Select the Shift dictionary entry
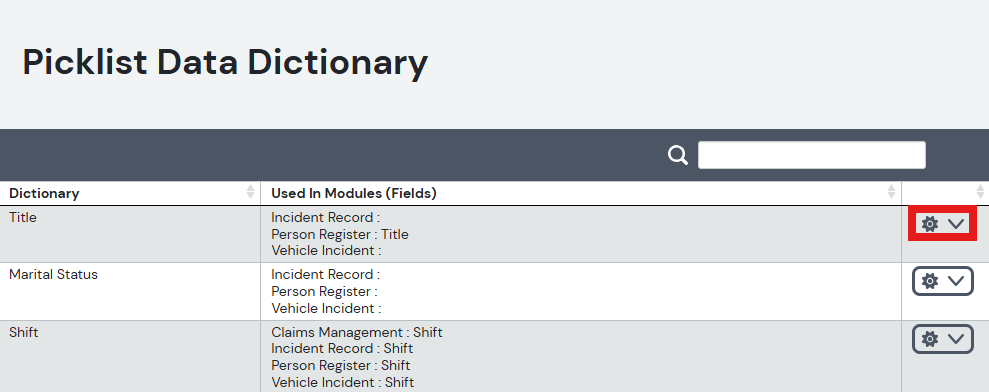 (23, 332)
